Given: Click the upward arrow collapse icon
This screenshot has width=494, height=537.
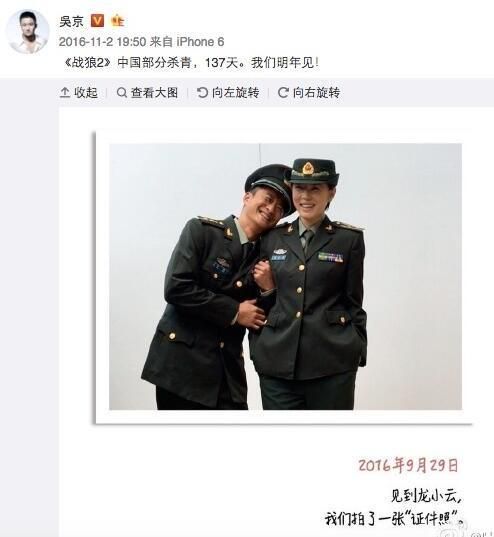Looking at the screenshot, I should click(x=65, y=92).
